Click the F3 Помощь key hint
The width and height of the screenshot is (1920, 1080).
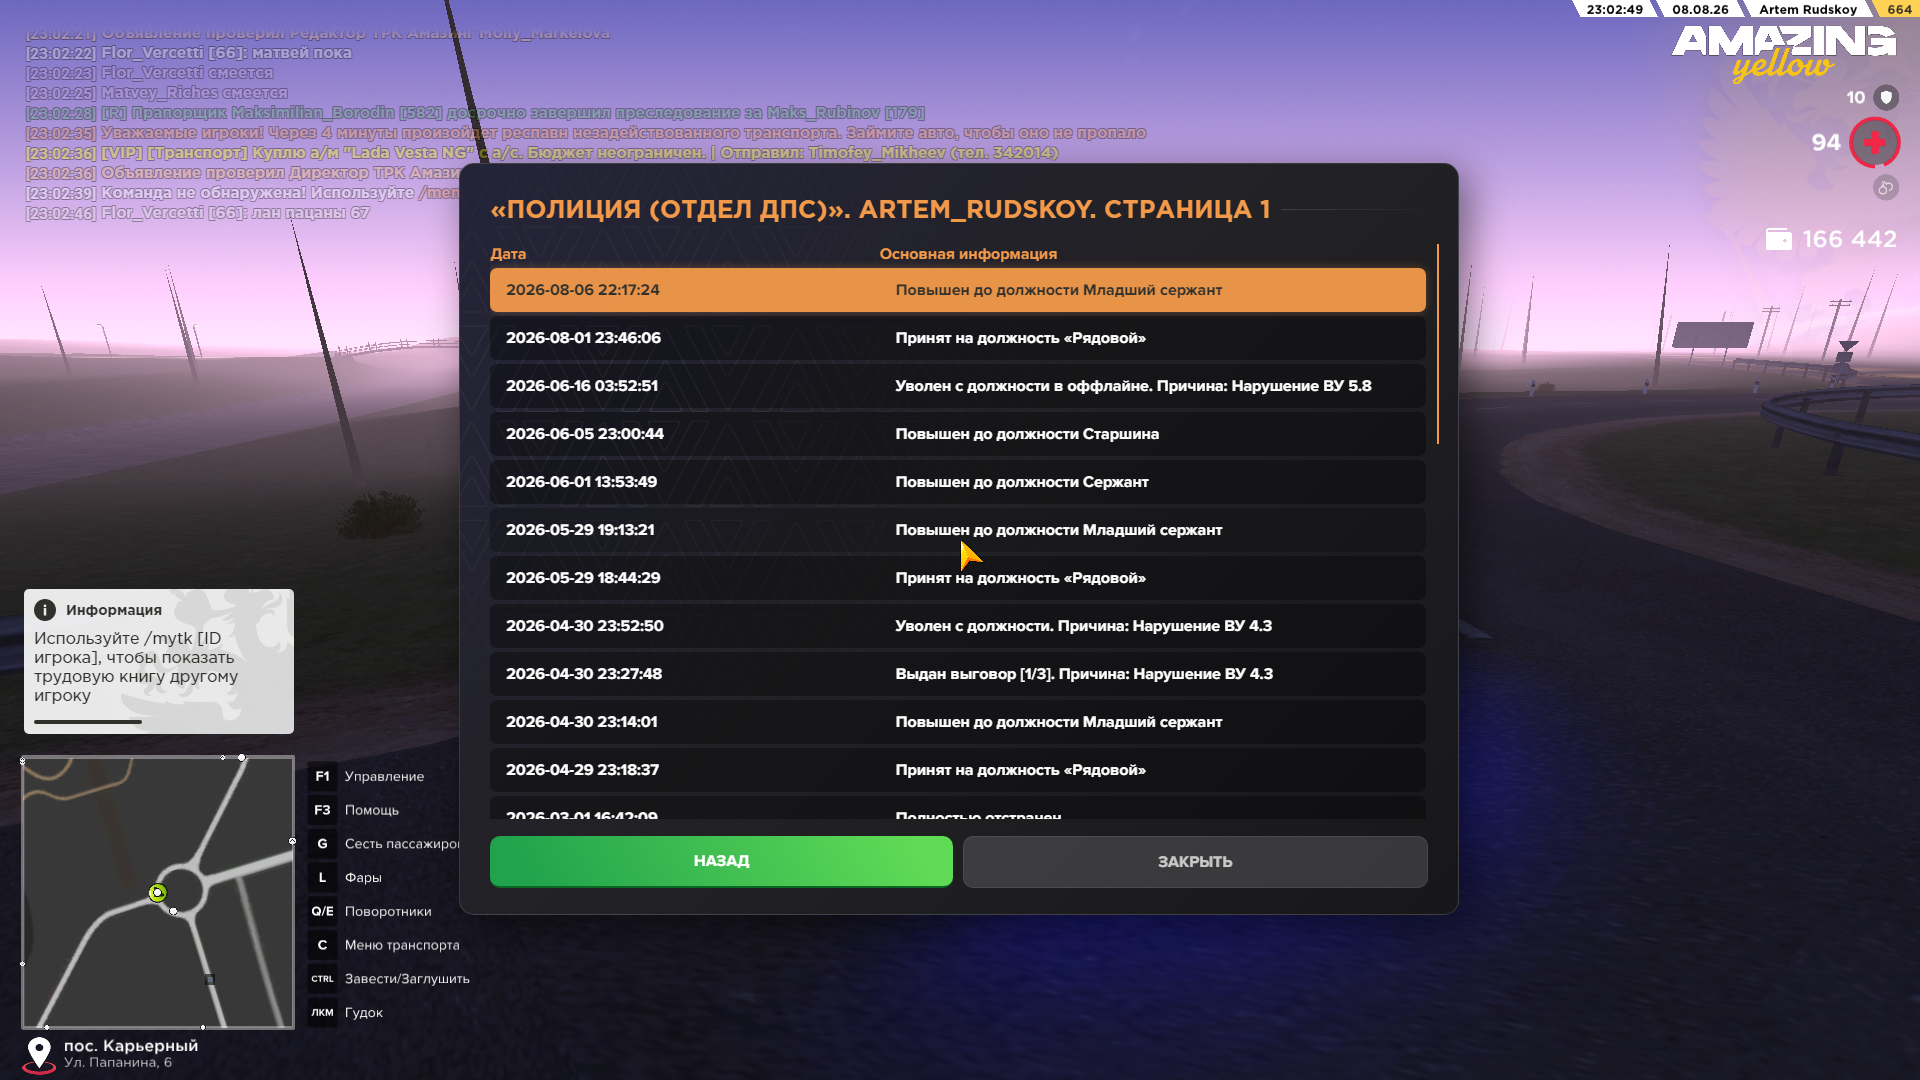point(355,810)
